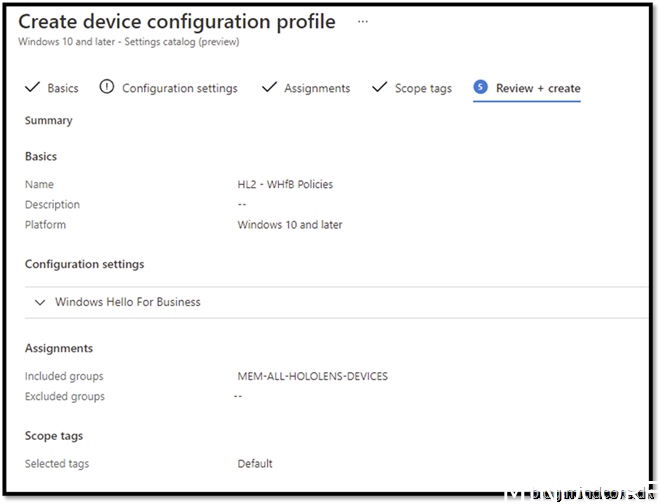Click the Create device configuration profile title

point(177,22)
